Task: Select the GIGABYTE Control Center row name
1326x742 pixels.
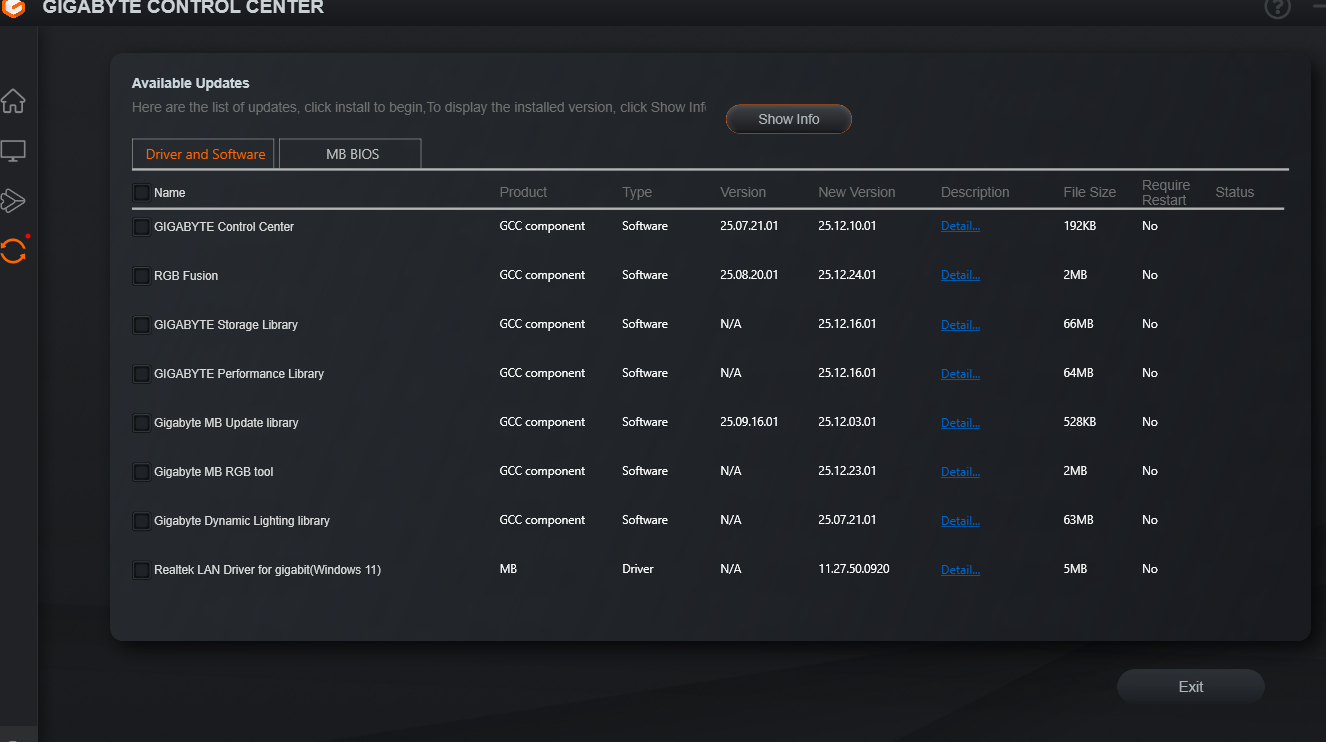Action: [224, 227]
